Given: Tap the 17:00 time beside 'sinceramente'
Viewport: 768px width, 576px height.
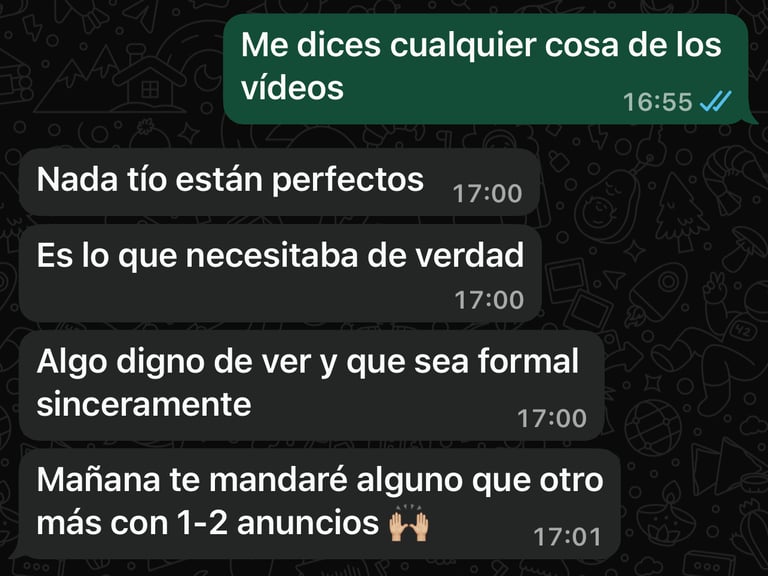Looking at the screenshot, I should [x=552, y=418].
